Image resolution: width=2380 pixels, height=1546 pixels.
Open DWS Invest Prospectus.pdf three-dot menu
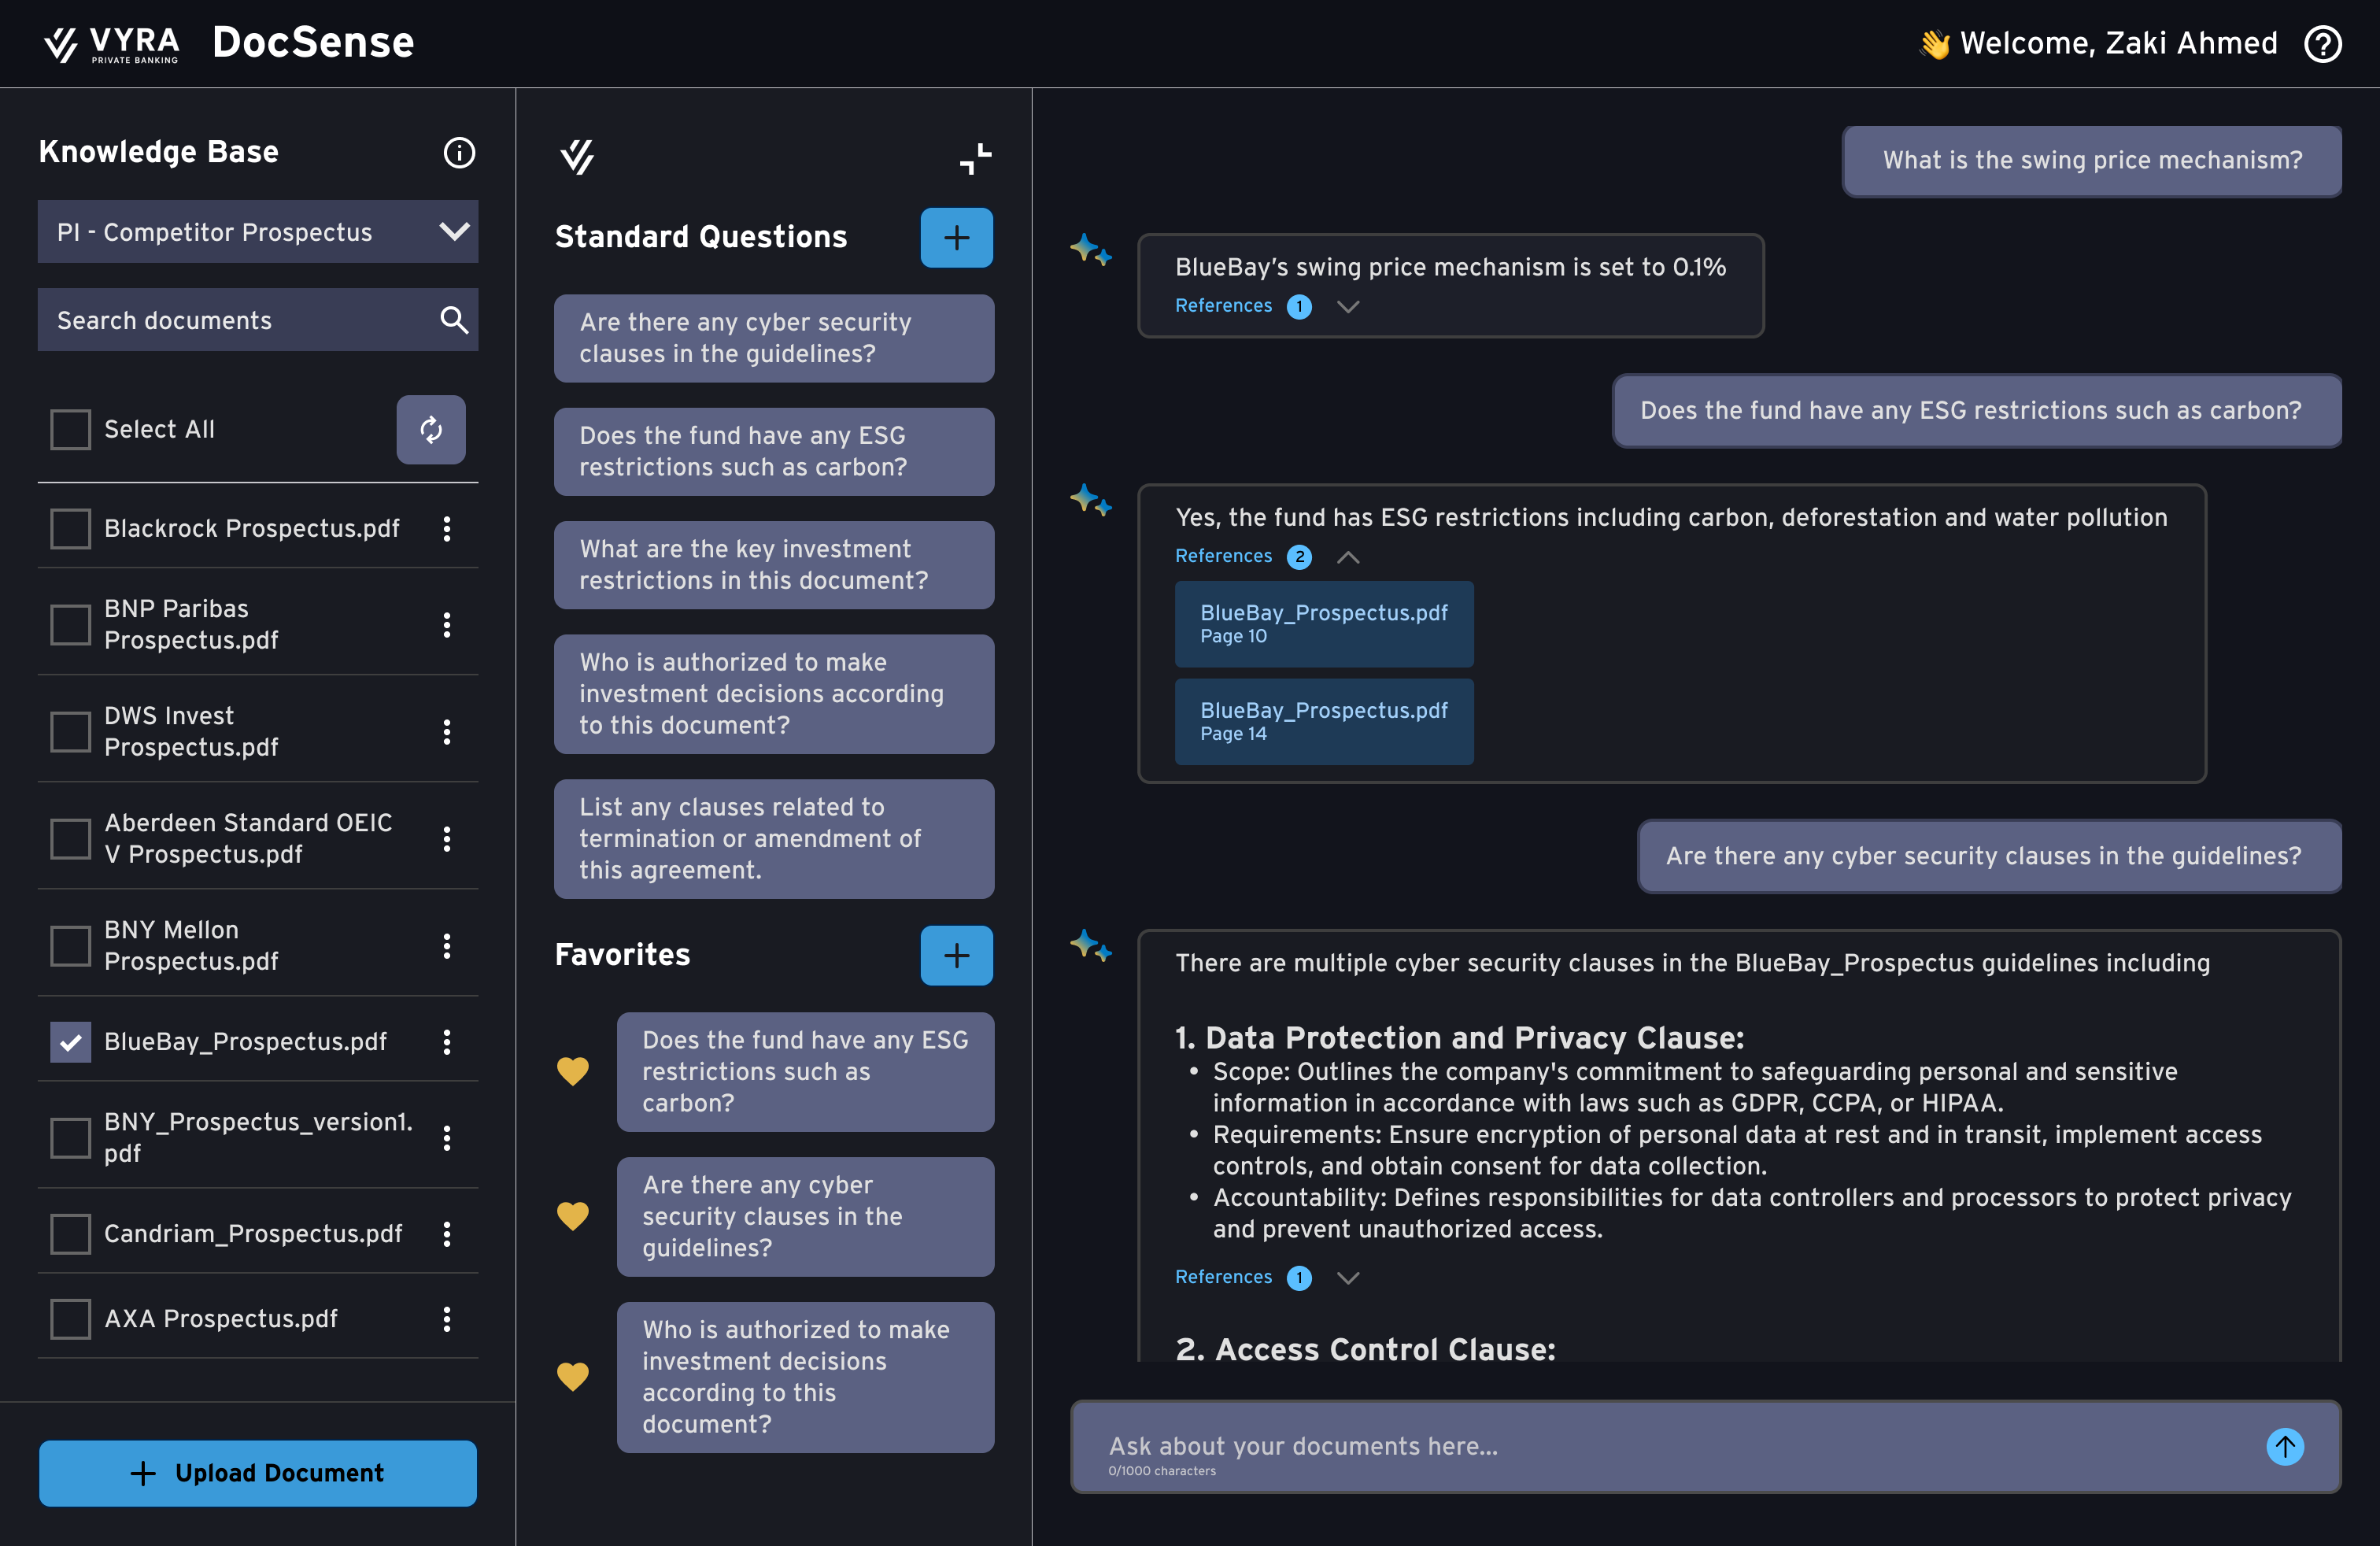[x=447, y=732]
